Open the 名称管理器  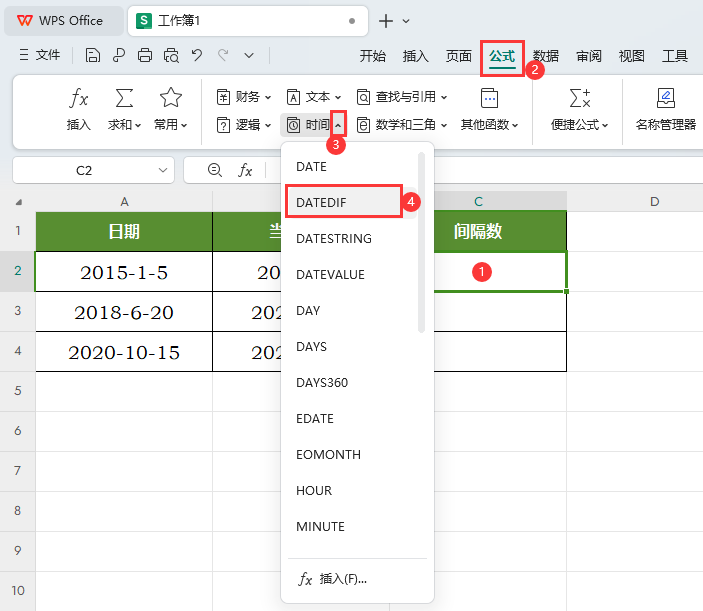click(x=666, y=110)
